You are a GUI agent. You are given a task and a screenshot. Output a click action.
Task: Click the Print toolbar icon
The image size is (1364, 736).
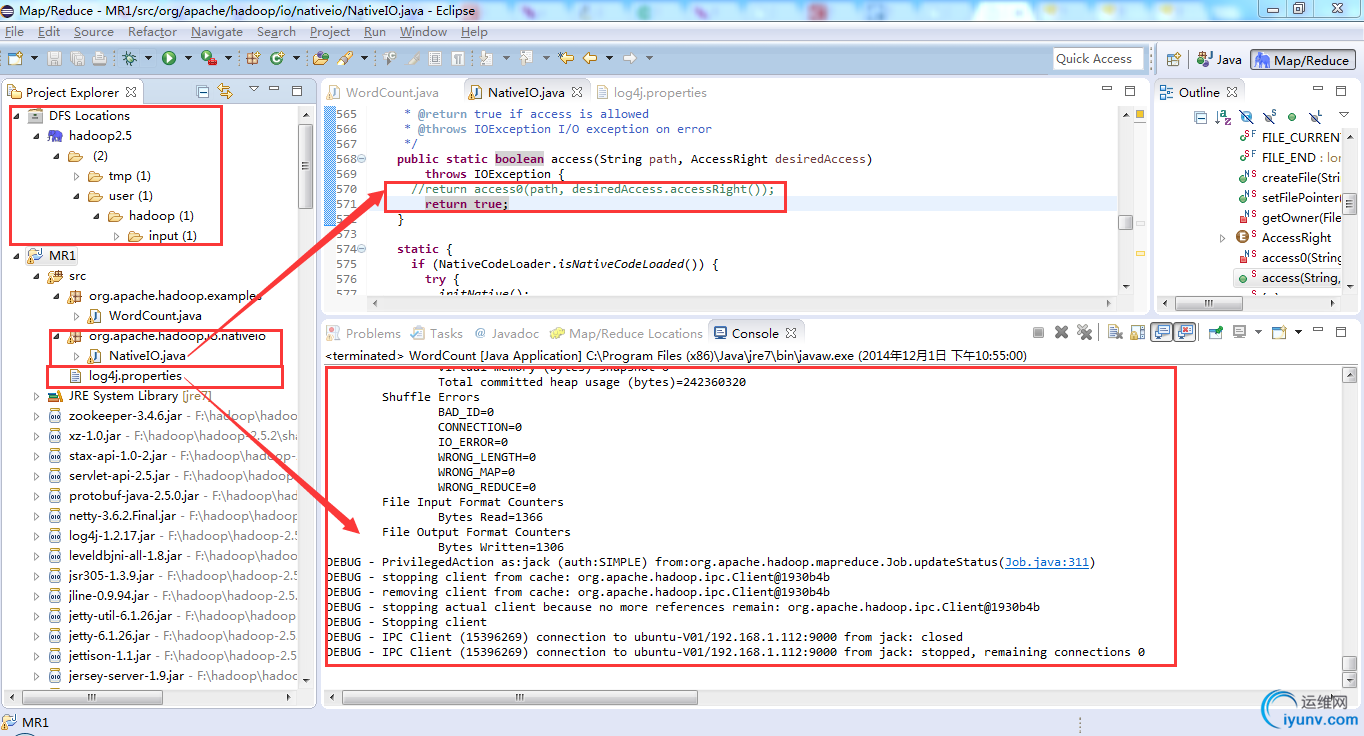coord(99,58)
